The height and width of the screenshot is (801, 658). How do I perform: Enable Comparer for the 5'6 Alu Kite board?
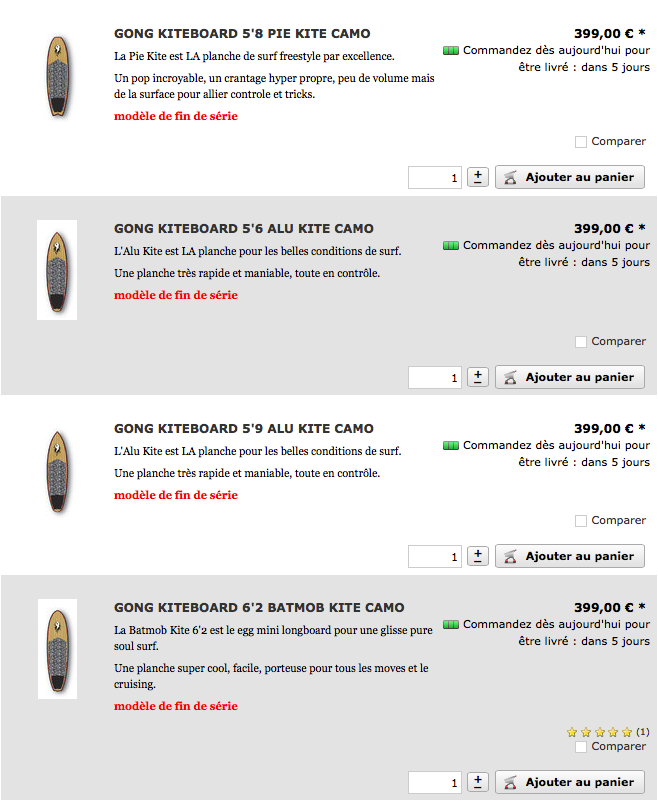(x=581, y=342)
